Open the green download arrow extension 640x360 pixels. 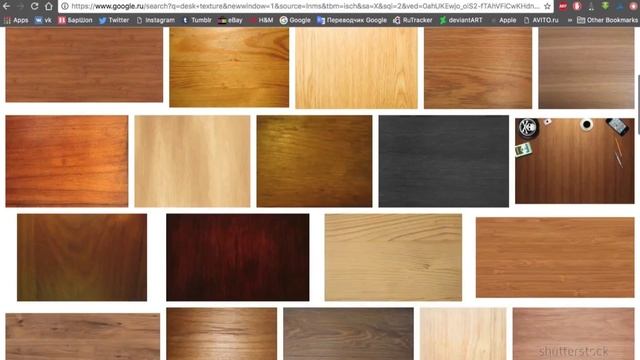tap(605, 6)
